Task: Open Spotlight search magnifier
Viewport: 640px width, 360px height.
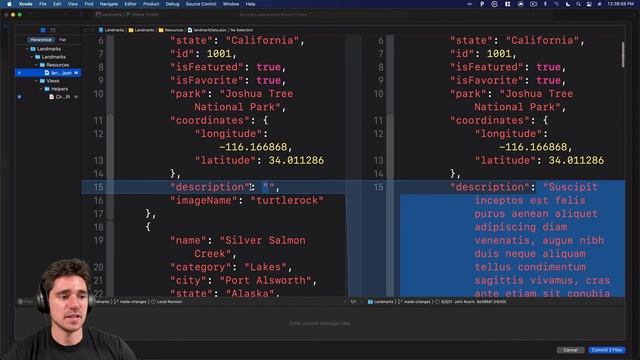Action: pyautogui.click(x=578, y=4)
